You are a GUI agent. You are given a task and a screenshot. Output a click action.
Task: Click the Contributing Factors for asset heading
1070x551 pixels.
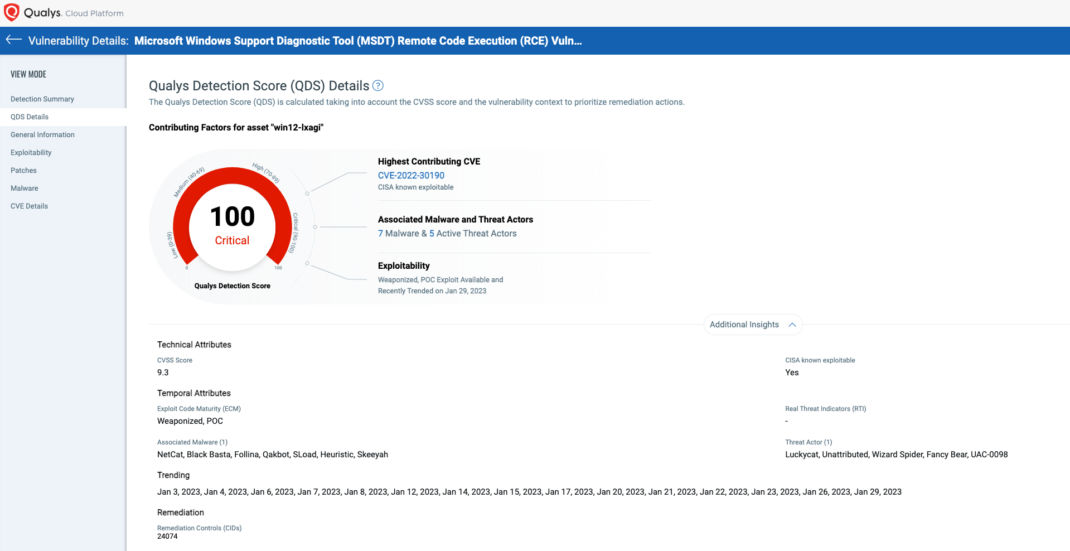point(235,128)
